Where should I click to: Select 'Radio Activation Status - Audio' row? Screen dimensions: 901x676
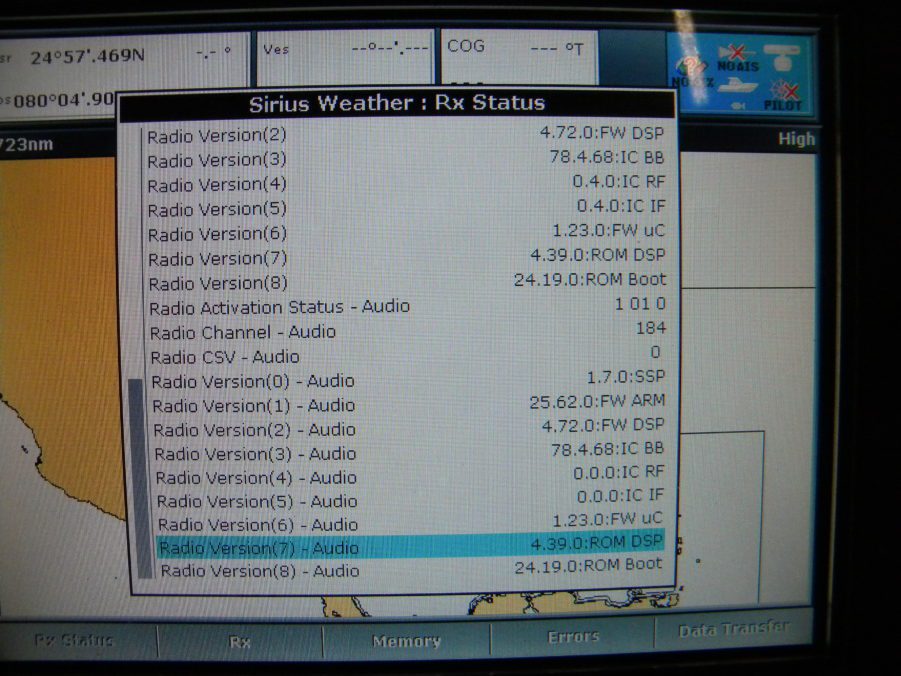tap(406, 306)
